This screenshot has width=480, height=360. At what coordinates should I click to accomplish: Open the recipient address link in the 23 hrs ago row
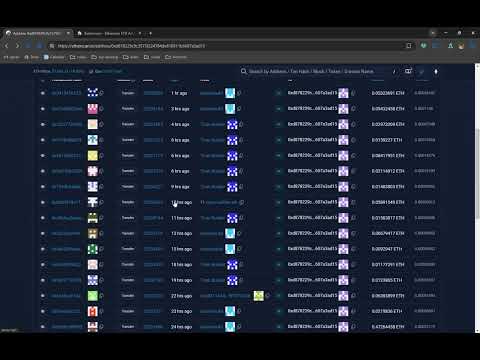click(x=313, y=311)
